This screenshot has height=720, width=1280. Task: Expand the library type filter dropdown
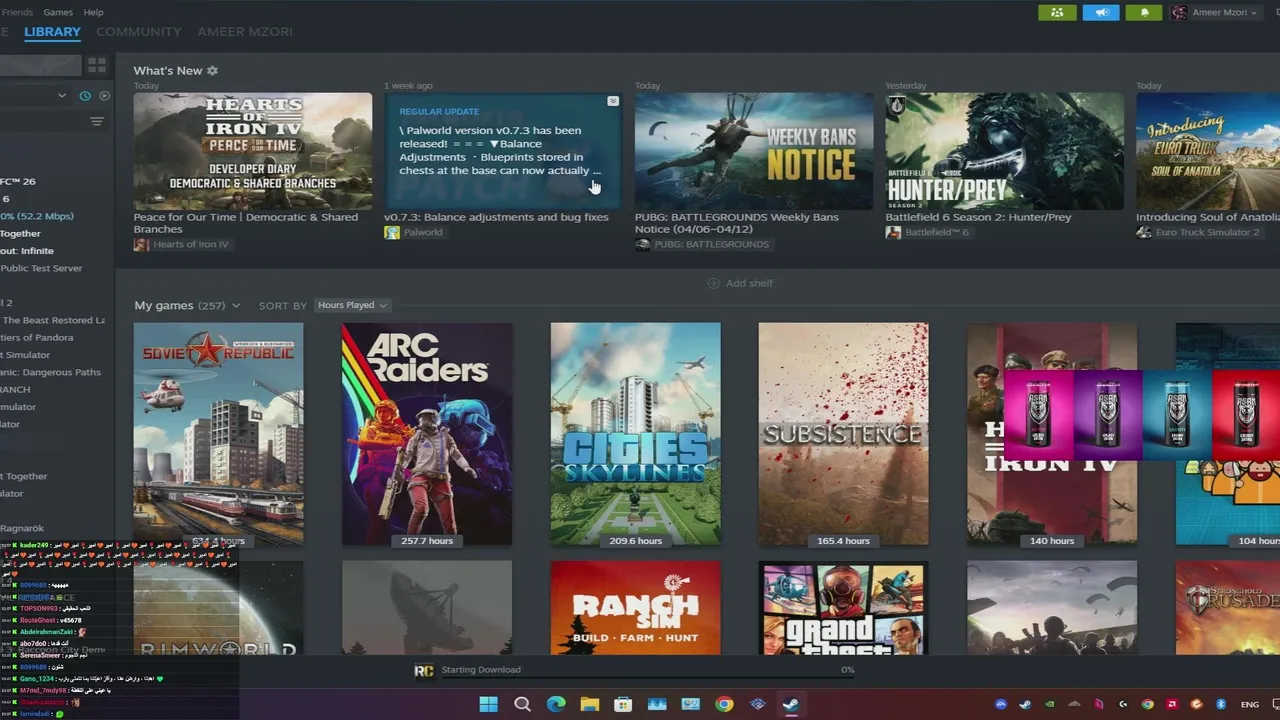click(x=62, y=96)
